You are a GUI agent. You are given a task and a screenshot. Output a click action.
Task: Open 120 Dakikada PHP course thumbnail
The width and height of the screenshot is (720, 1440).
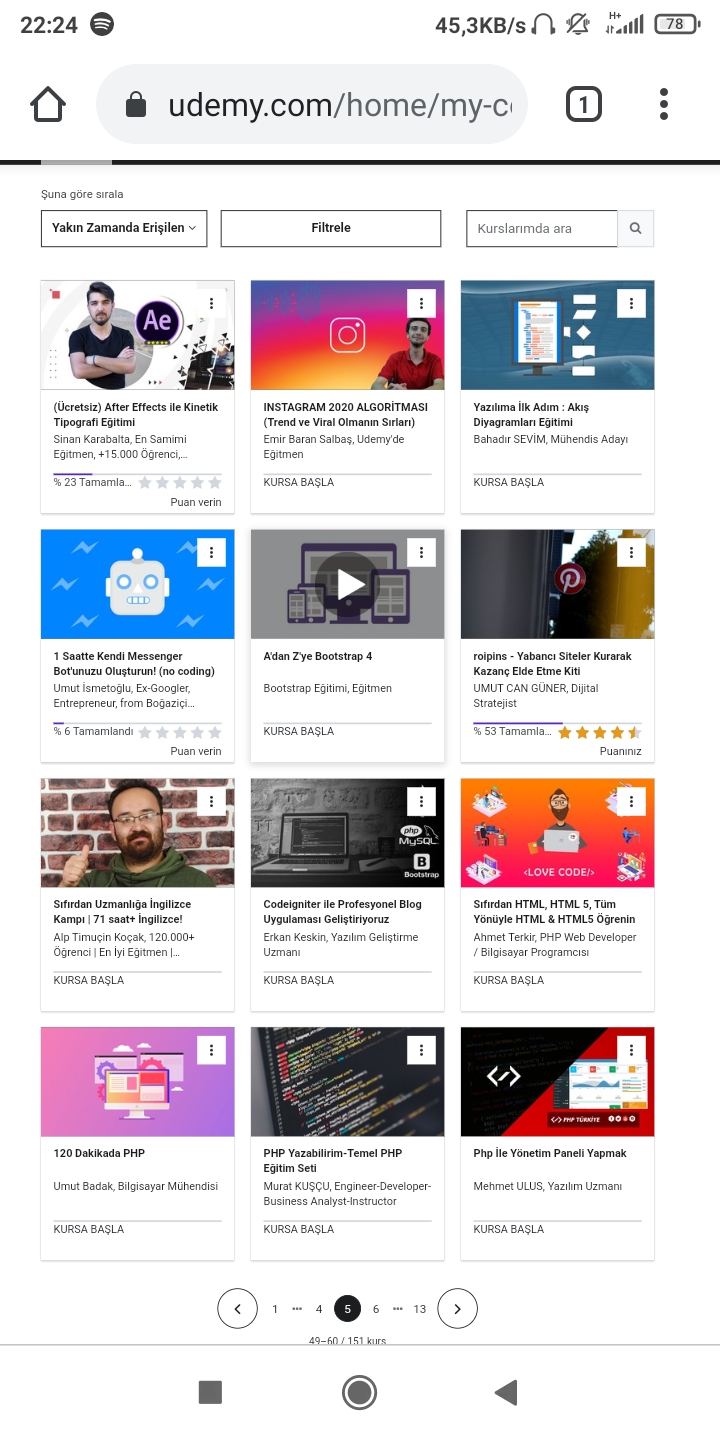click(138, 1082)
